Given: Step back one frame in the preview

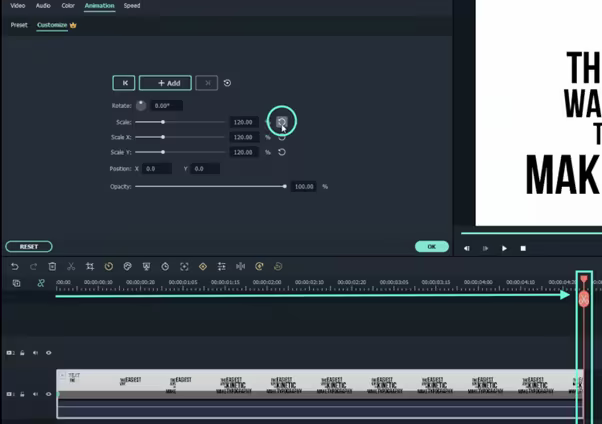Looking at the screenshot, I should click(466, 248).
